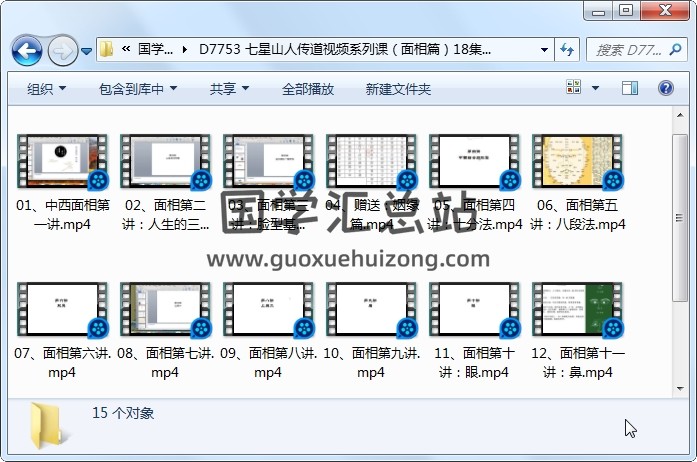Image resolution: width=697 pixels, height=462 pixels.
Task: Expand hidden path levels via double chevron
Action: 126,49
